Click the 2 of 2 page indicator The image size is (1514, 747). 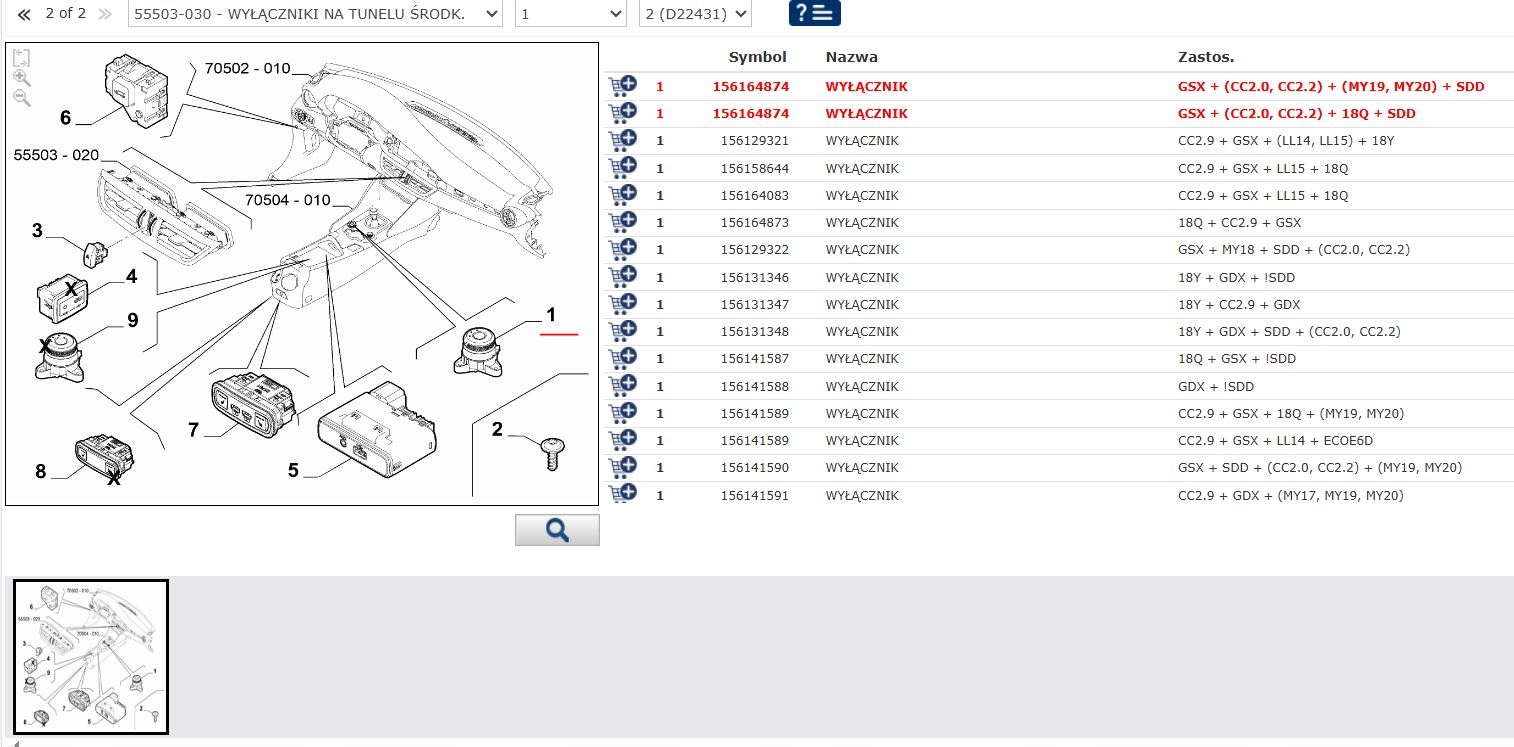pyautogui.click(x=66, y=14)
